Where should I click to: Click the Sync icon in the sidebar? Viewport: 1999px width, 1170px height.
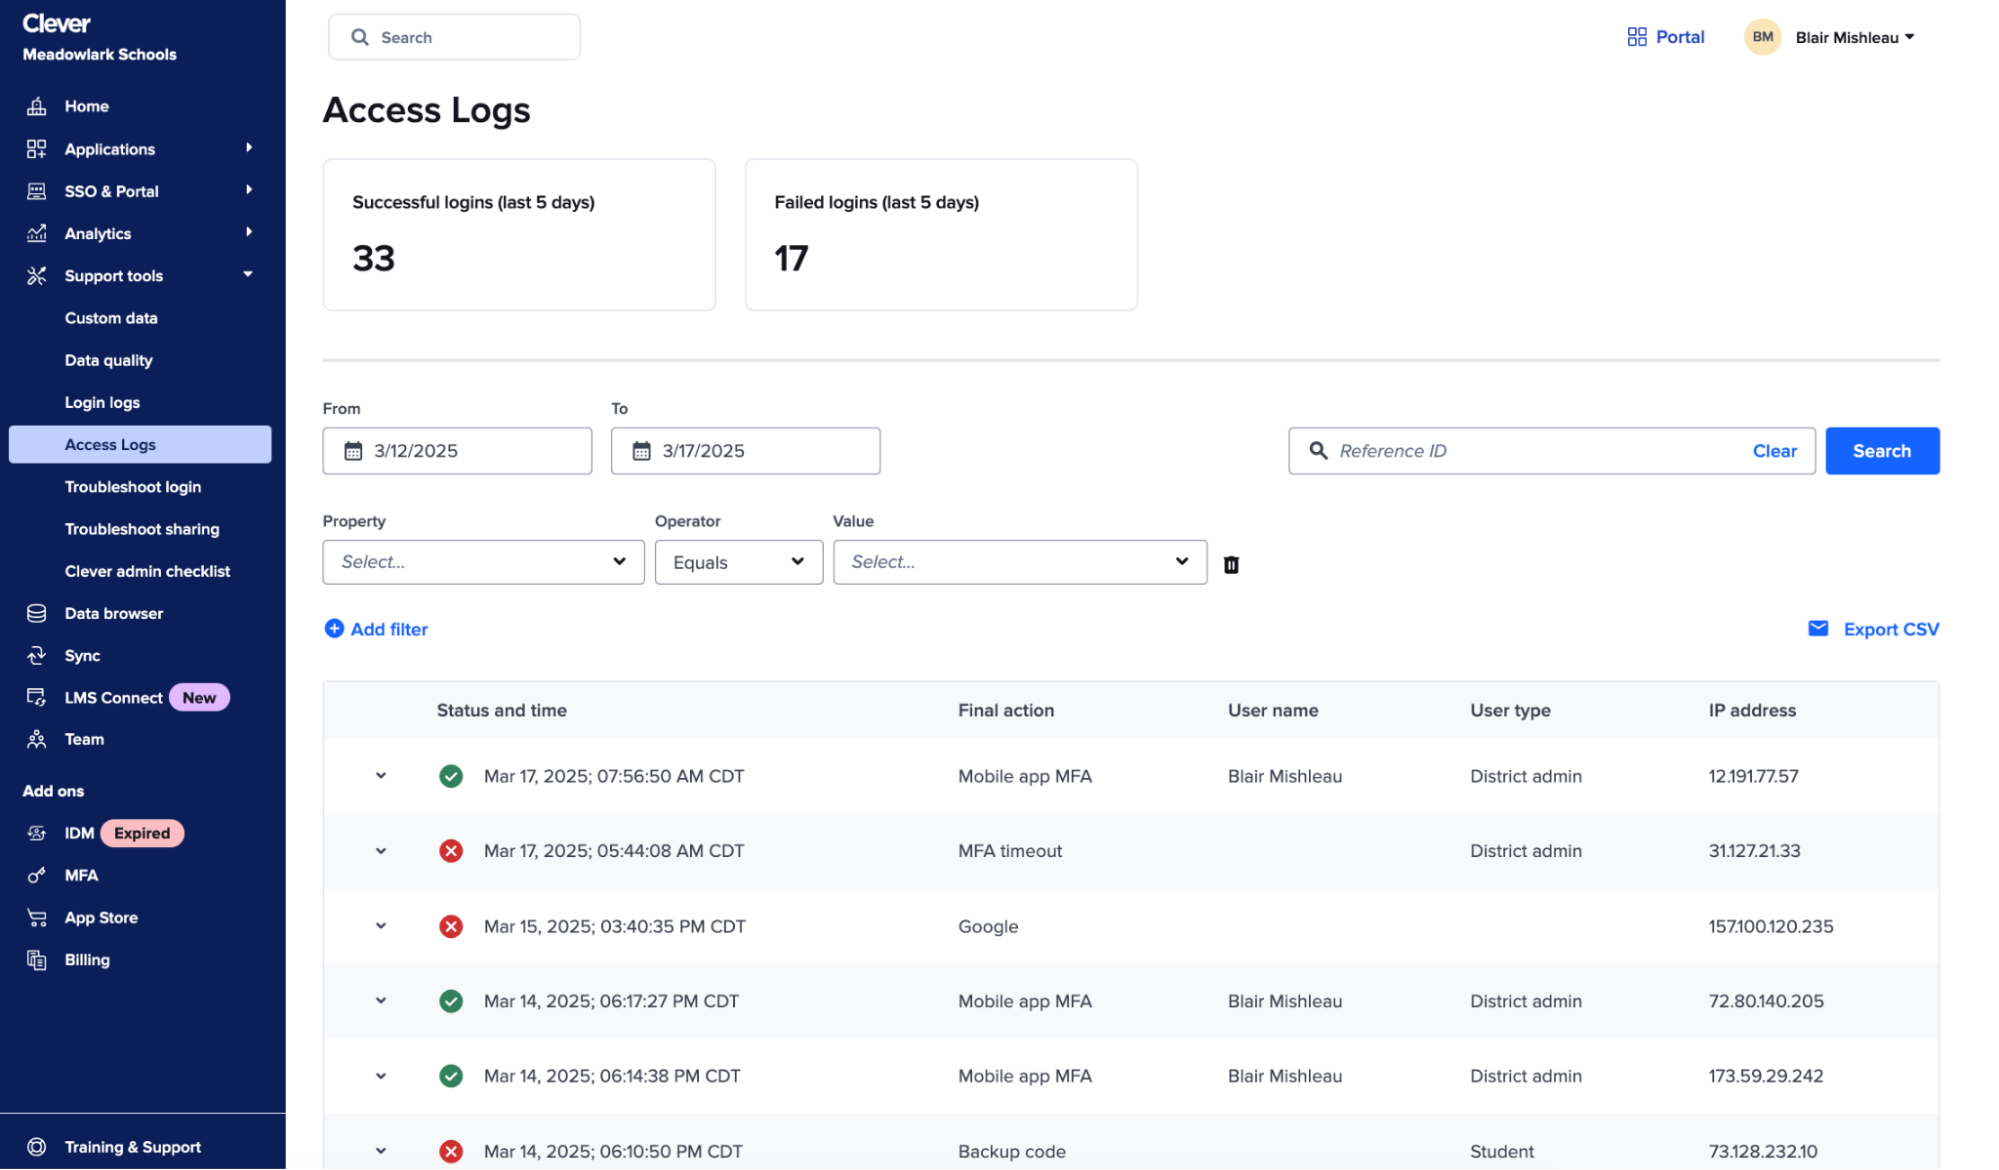pyautogui.click(x=36, y=655)
